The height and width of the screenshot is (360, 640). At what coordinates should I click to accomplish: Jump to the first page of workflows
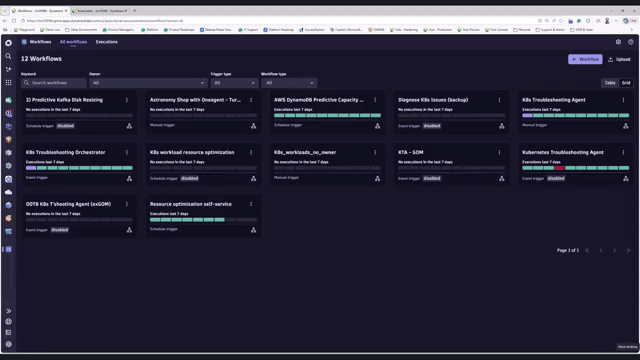[587, 250]
